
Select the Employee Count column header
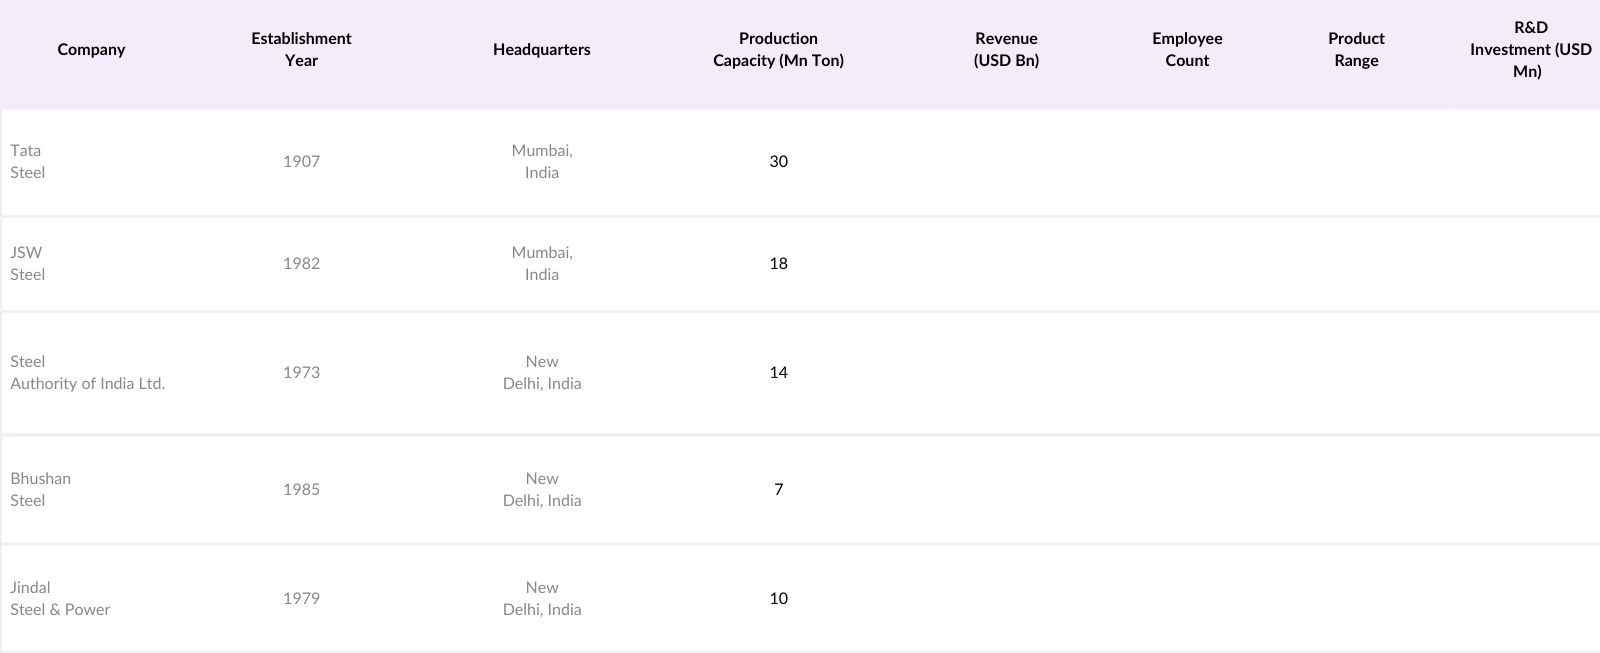pyautogui.click(x=1187, y=50)
